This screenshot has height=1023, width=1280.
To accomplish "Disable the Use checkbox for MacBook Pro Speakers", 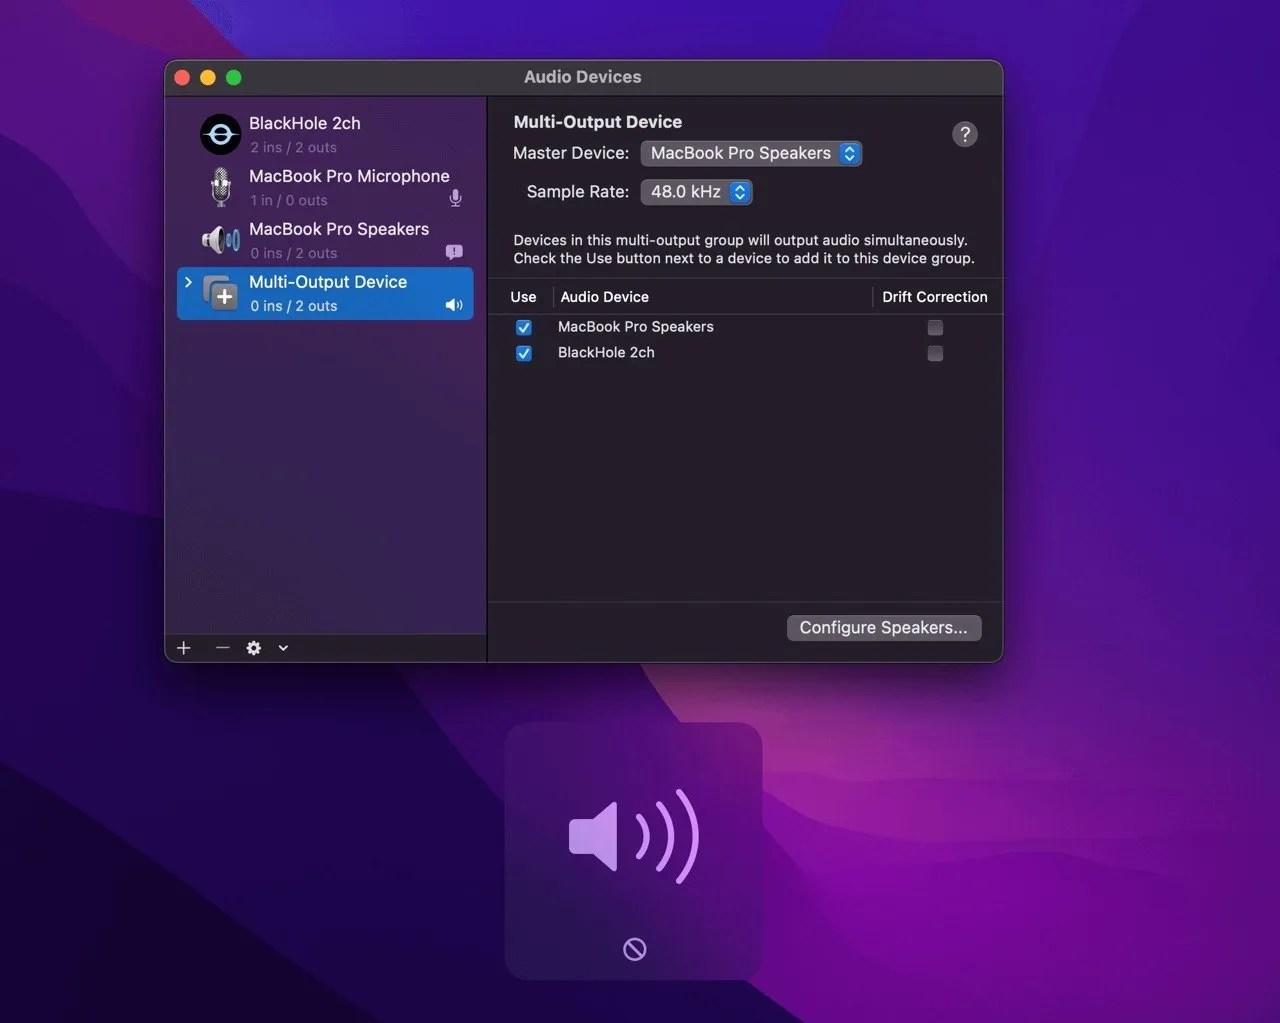I will point(524,327).
